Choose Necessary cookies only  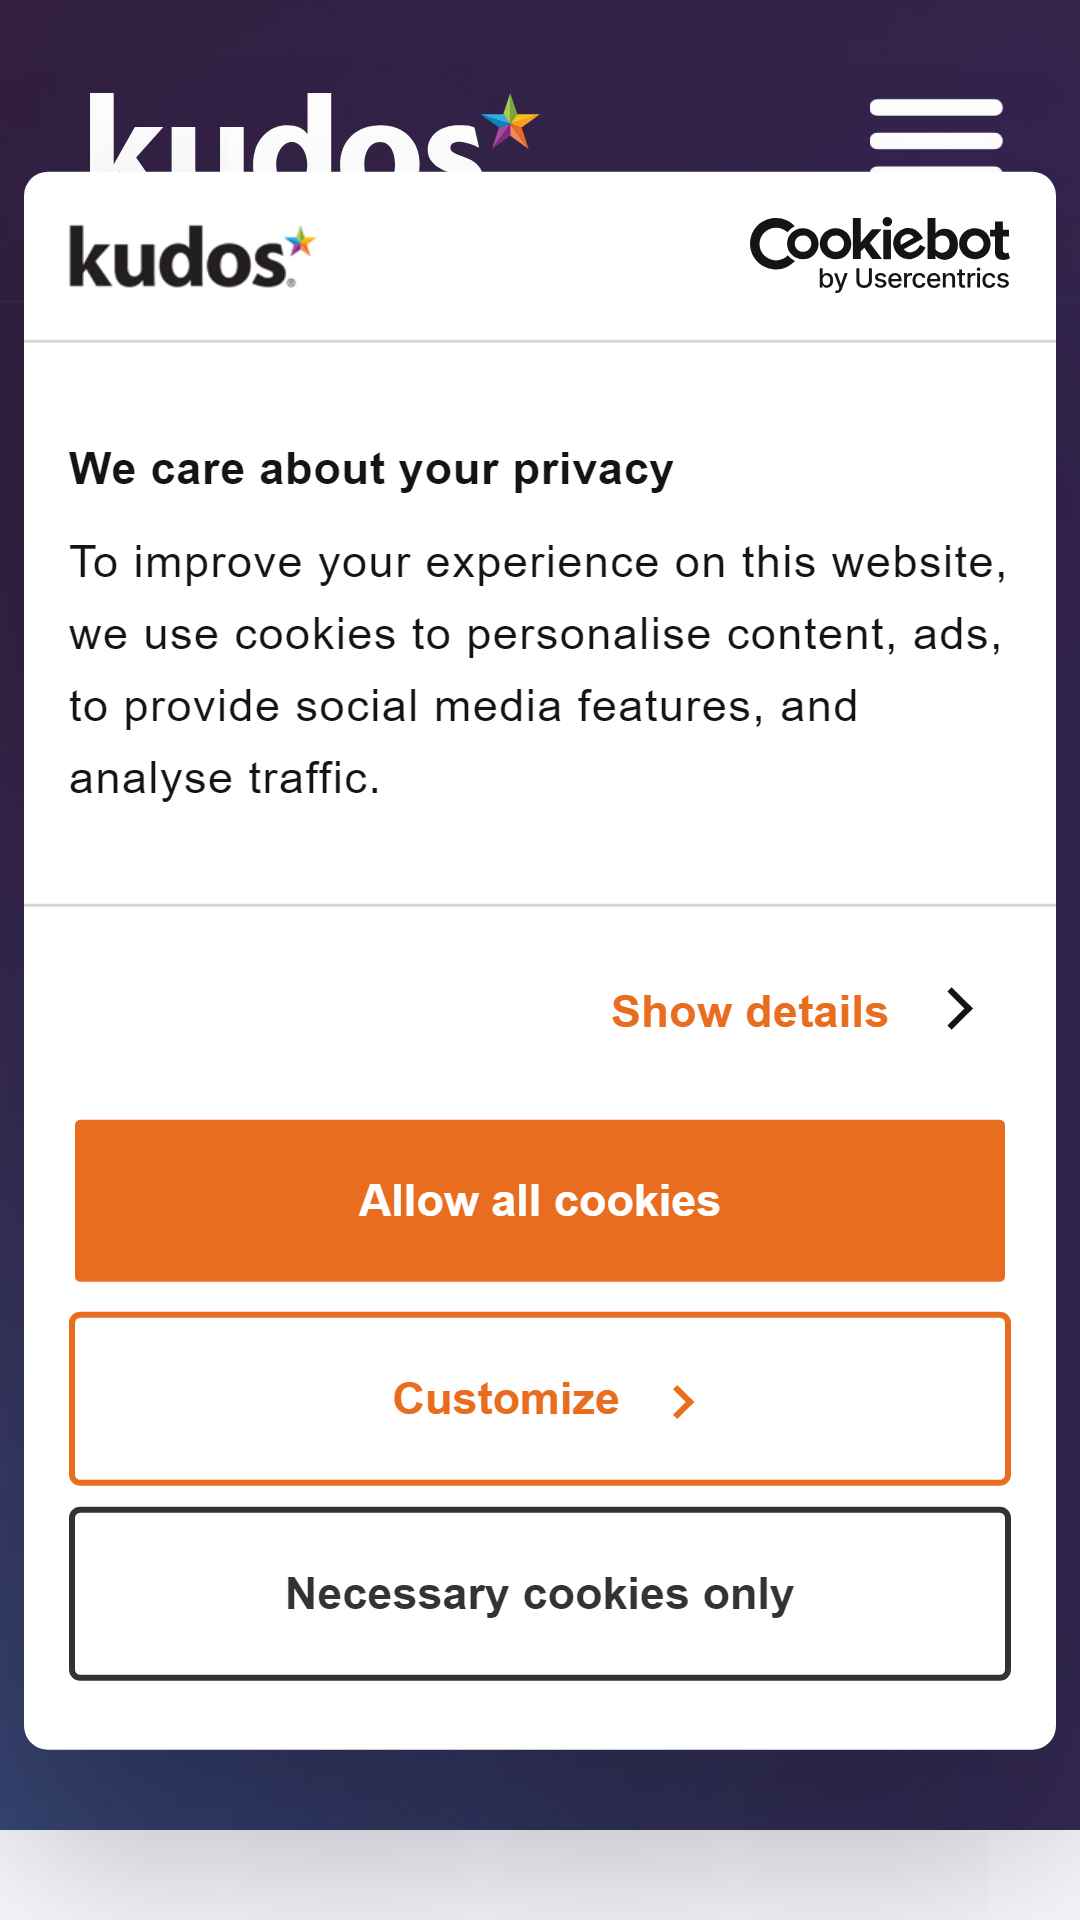click(x=540, y=1594)
